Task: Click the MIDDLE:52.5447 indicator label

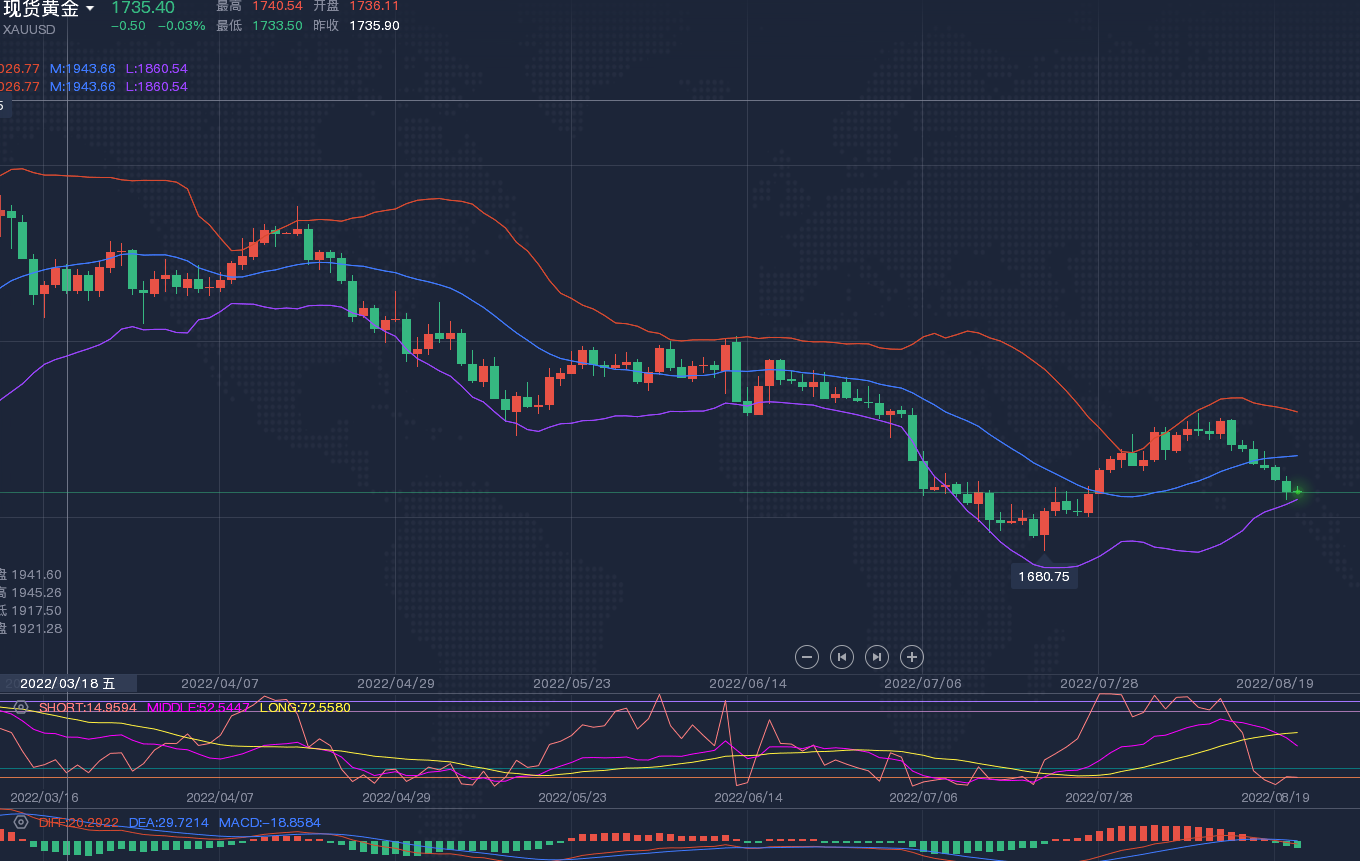Action: [x=198, y=707]
